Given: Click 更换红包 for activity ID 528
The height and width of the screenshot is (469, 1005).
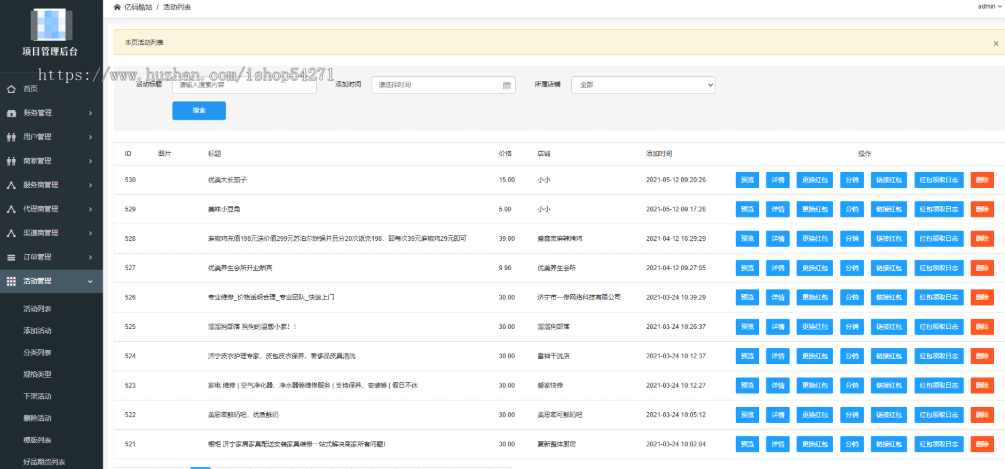Looking at the screenshot, I should [x=815, y=238].
